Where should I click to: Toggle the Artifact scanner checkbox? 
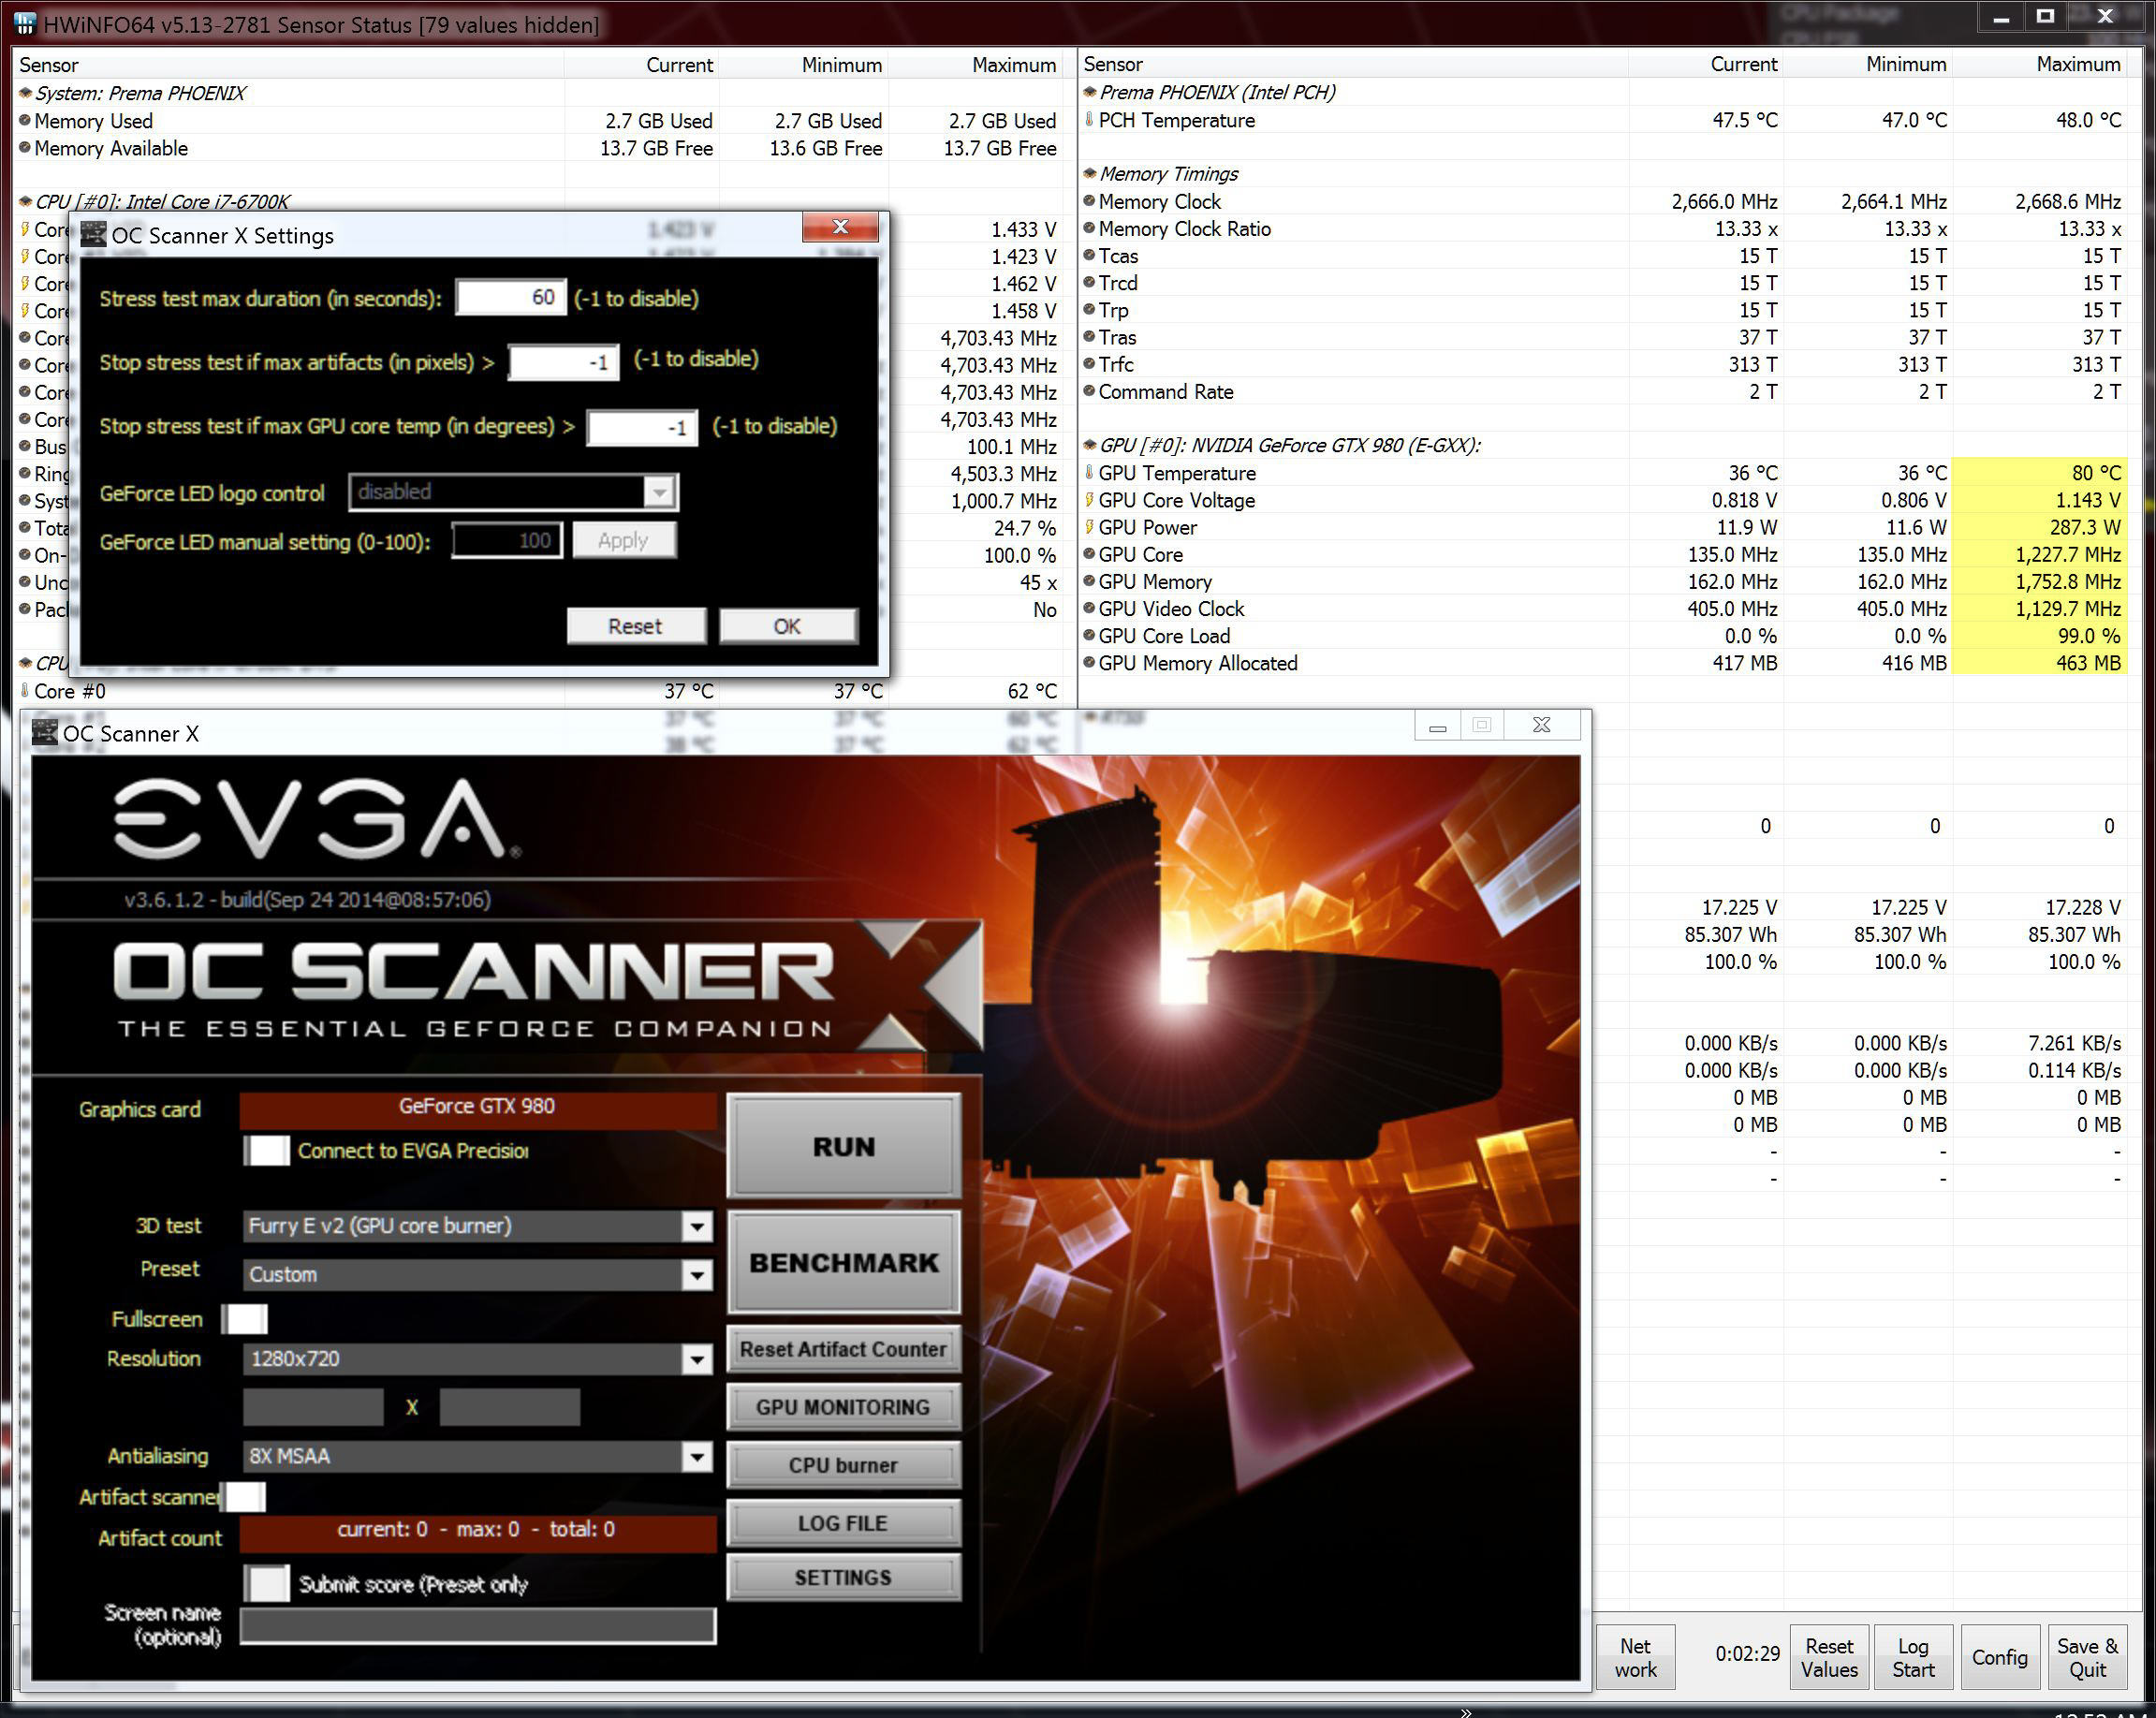coord(245,1497)
